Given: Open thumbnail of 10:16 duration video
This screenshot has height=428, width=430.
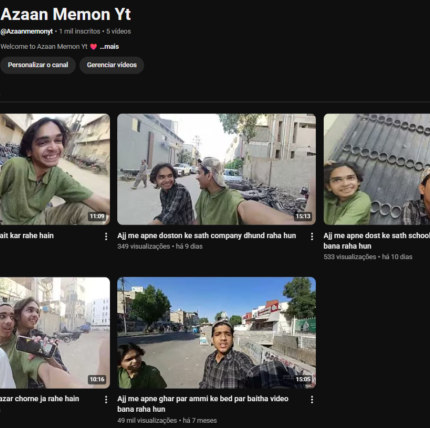Looking at the screenshot, I should (x=55, y=333).
